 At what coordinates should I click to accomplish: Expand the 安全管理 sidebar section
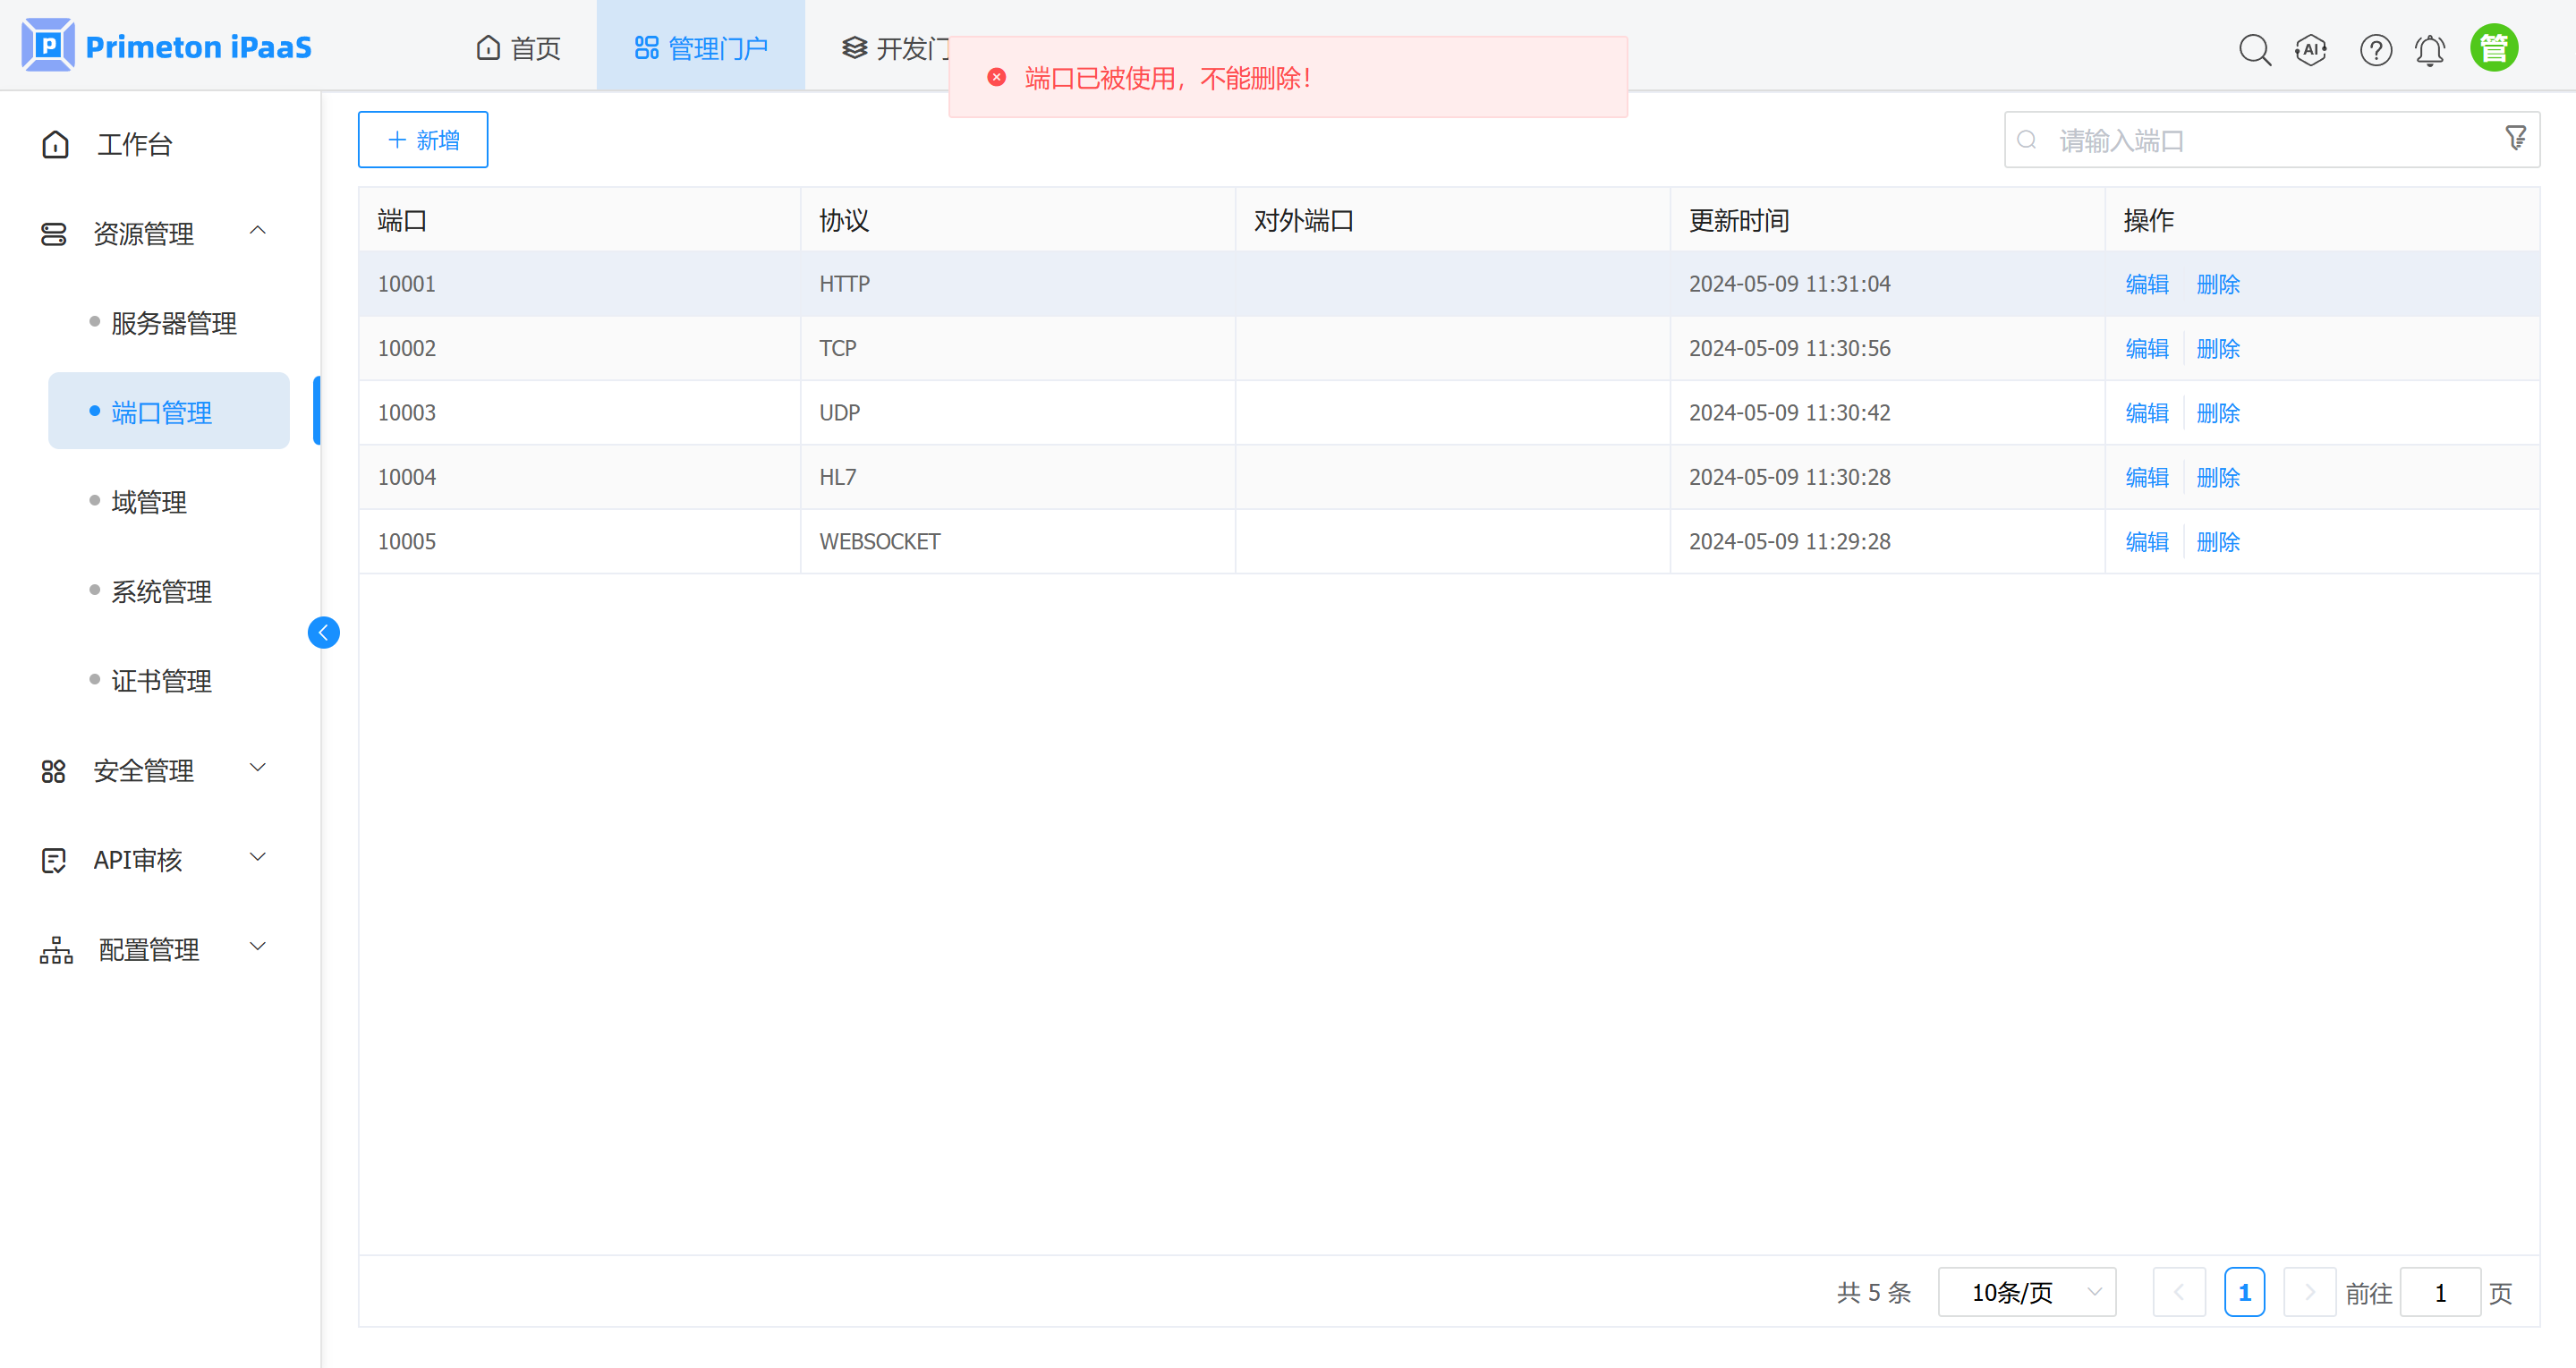click(x=145, y=770)
